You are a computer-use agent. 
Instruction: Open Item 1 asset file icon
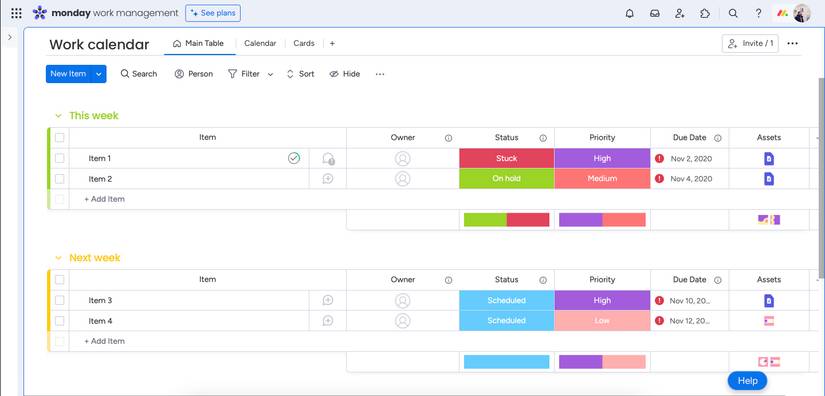click(x=769, y=158)
